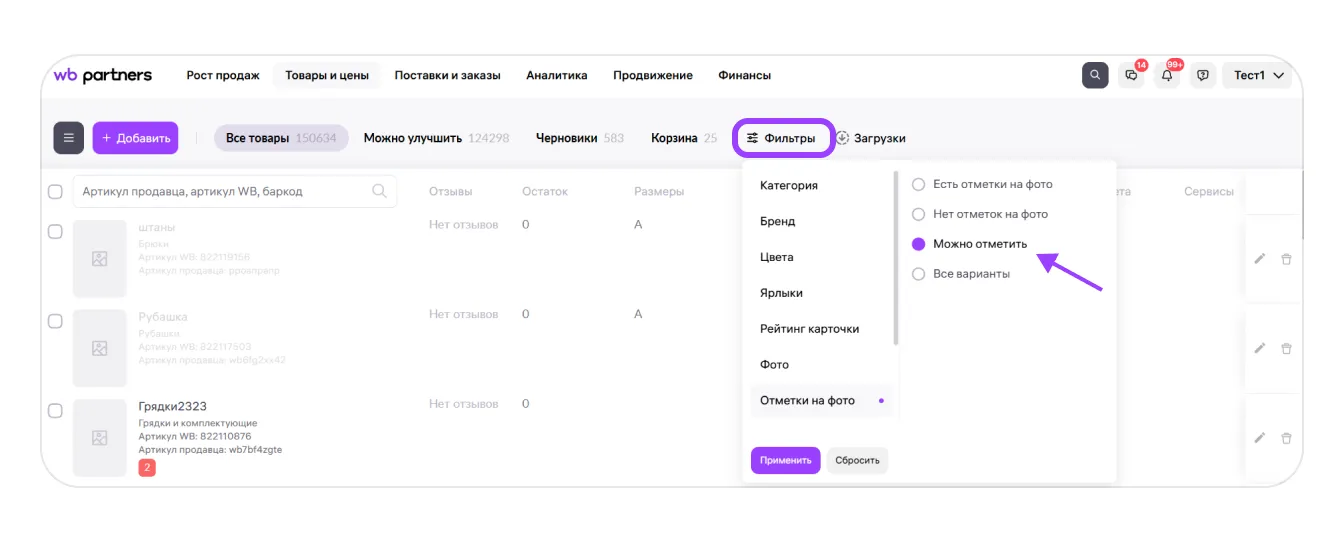This screenshot has width=1344, height=542.
Task: Select the Есть отметки на фото option
Action: (918, 184)
